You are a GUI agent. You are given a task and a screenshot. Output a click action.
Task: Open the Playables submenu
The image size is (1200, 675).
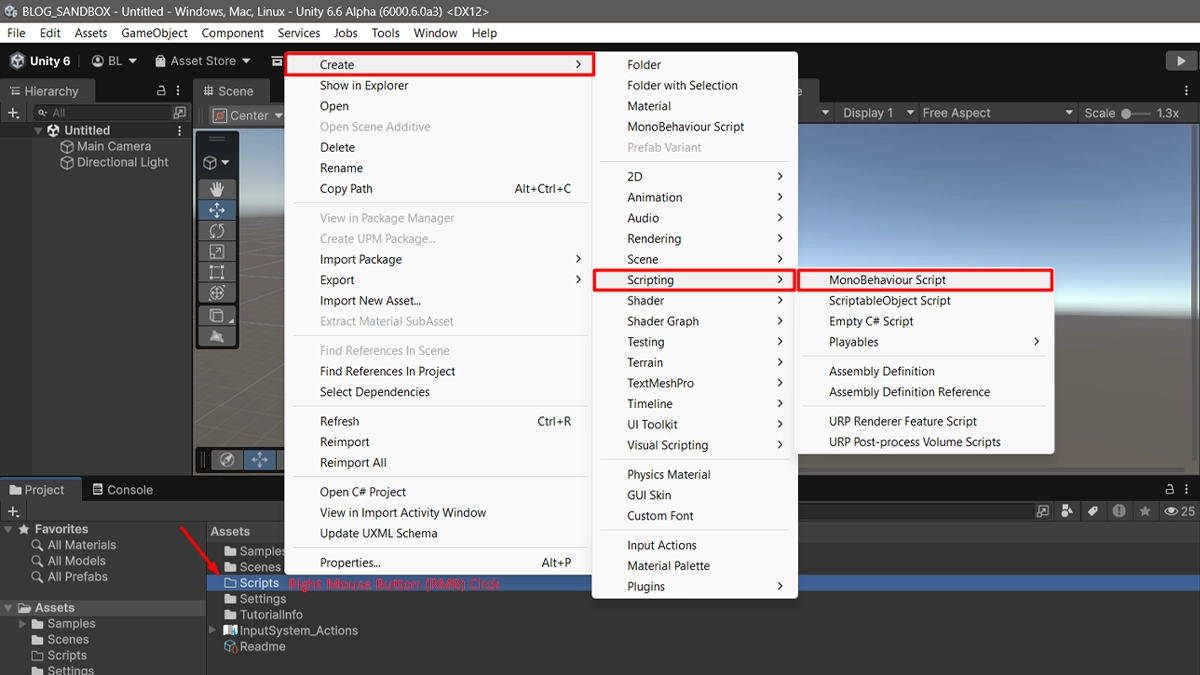pyautogui.click(x=925, y=342)
